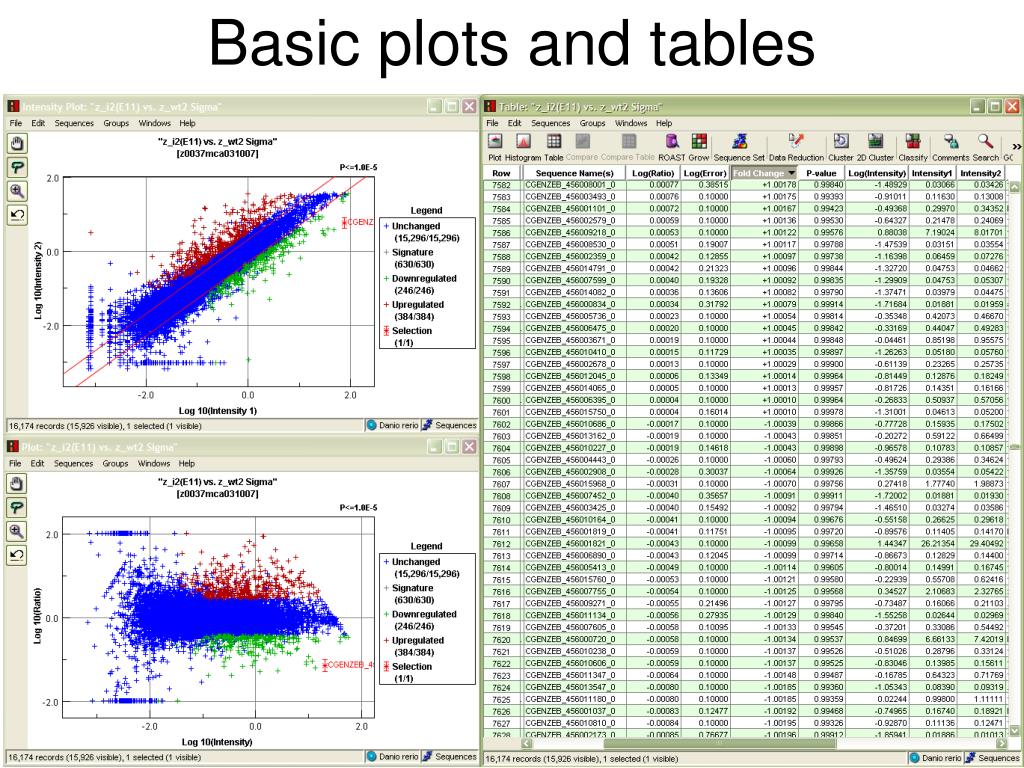Screen dimensions: 1024x768
Task: Click the table horizontal scrollbar left arrow
Action: pyautogui.click(x=526, y=743)
